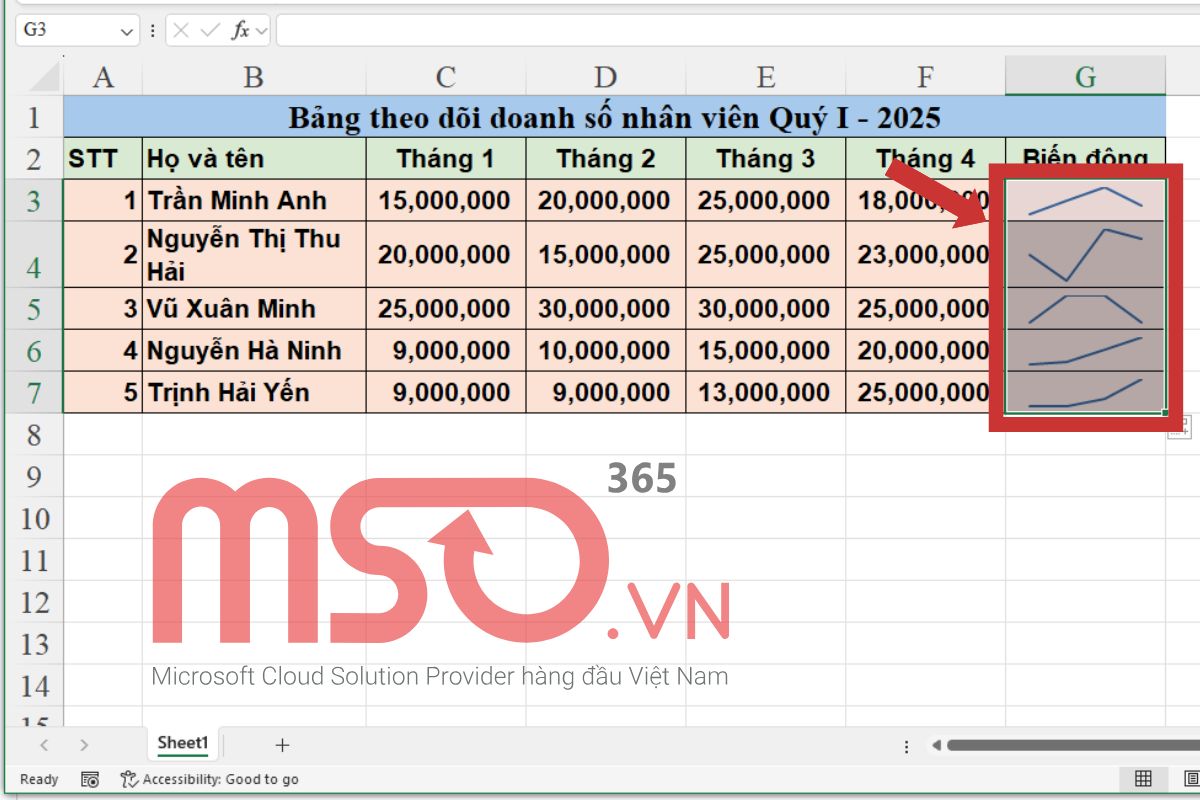
Task: Select column C header
Action: [x=446, y=77]
